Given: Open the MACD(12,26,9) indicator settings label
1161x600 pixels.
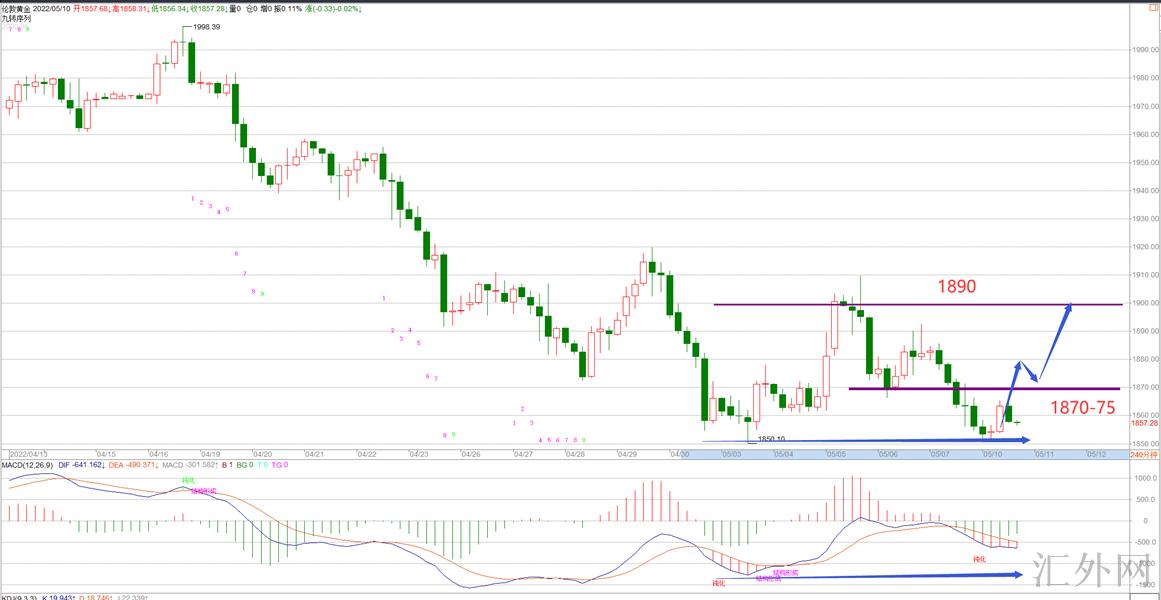Looking at the screenshot, I should point(29,465).
